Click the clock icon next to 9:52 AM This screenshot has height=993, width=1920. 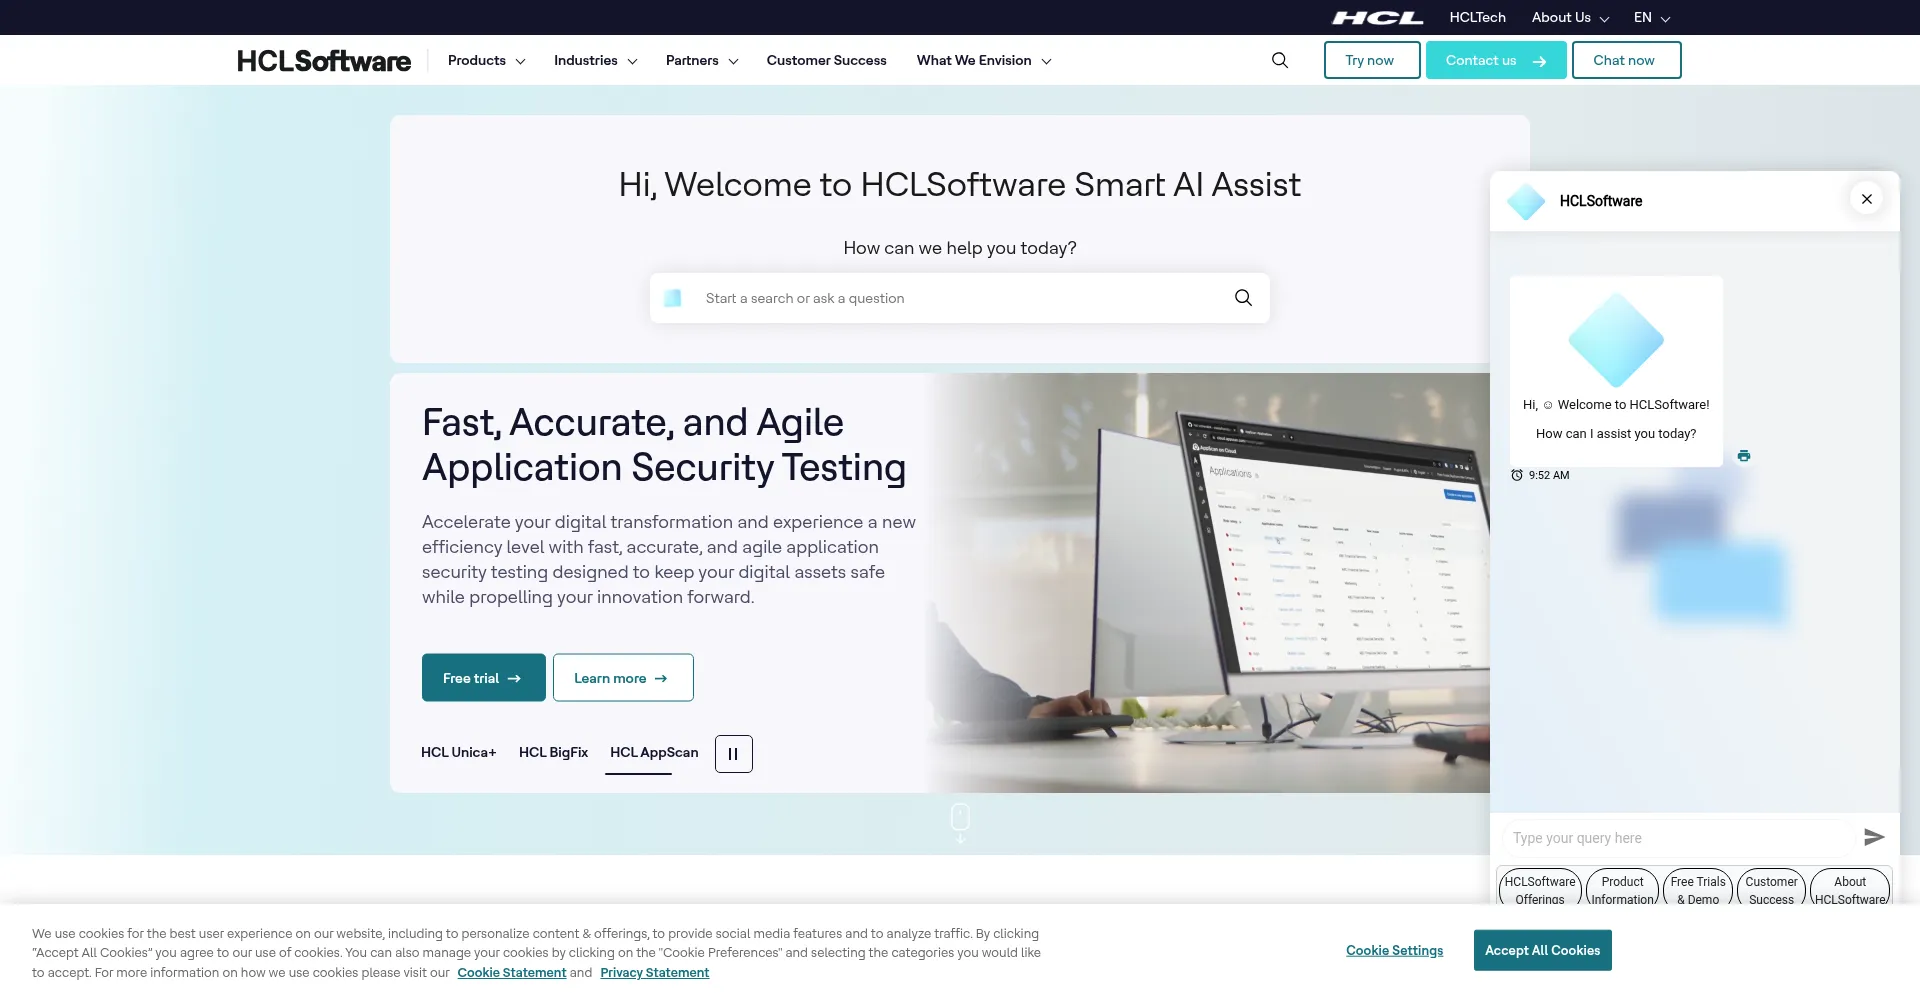1517,475
